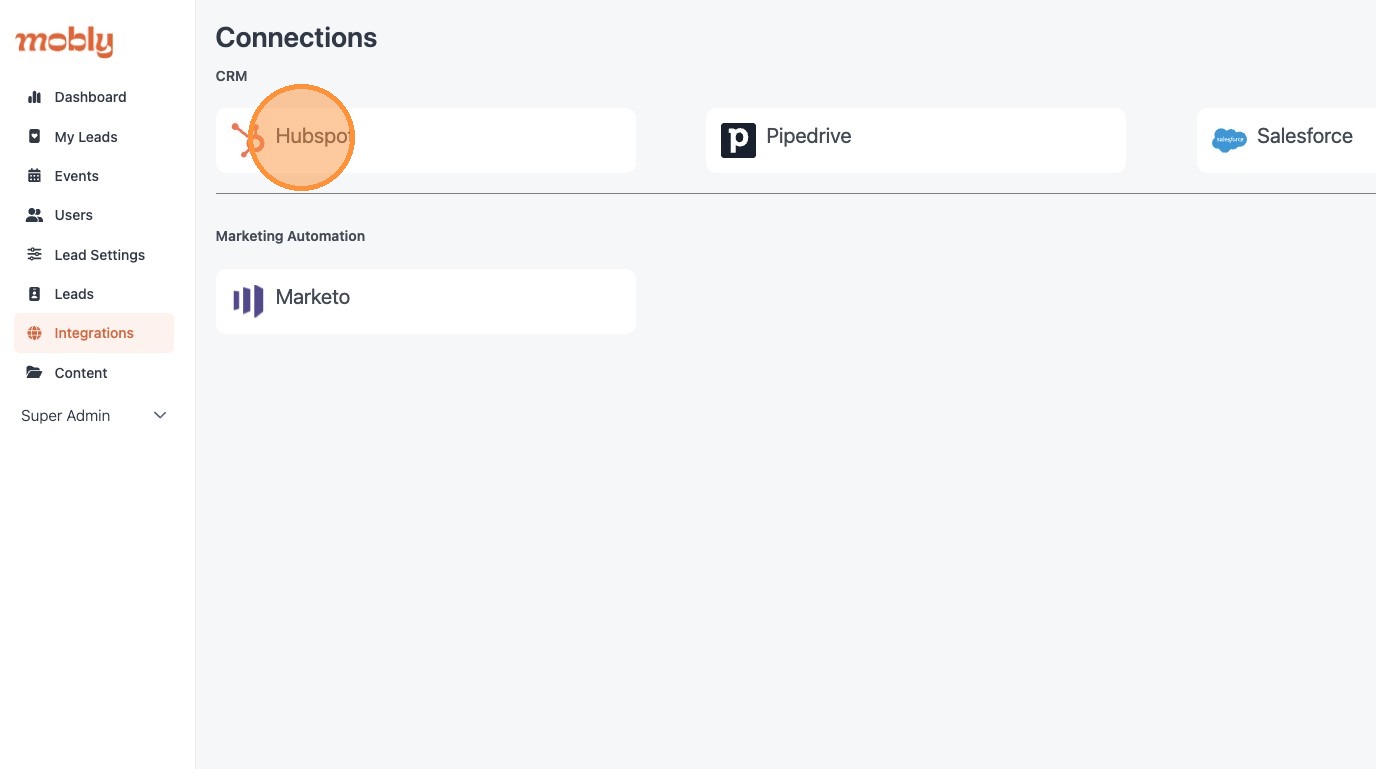Expand the Super Admin chevron
Viewport: 1376px width, 769px height.
click(x=160, y=416)
